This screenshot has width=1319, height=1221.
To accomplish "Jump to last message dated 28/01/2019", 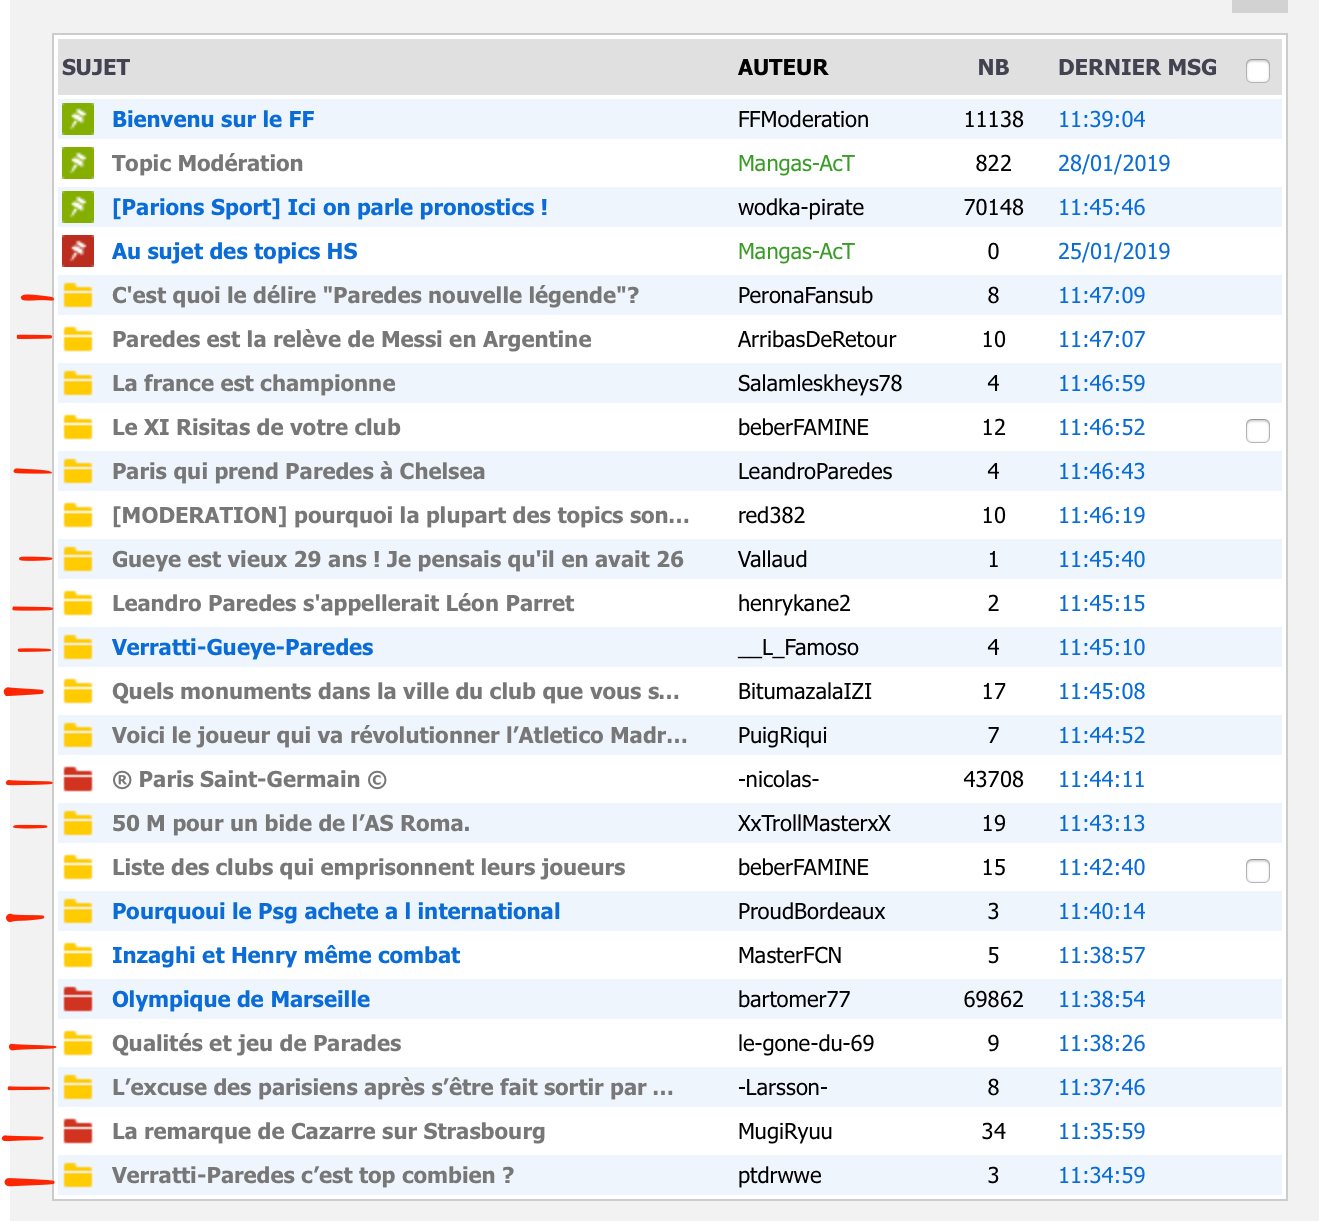I will click(1114, 163).
